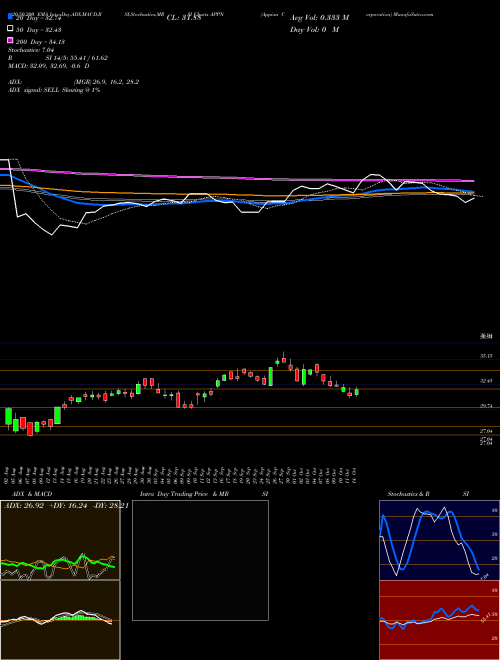
Task: Select the '50 Day = 32.48' legend text
Action: 38,29
